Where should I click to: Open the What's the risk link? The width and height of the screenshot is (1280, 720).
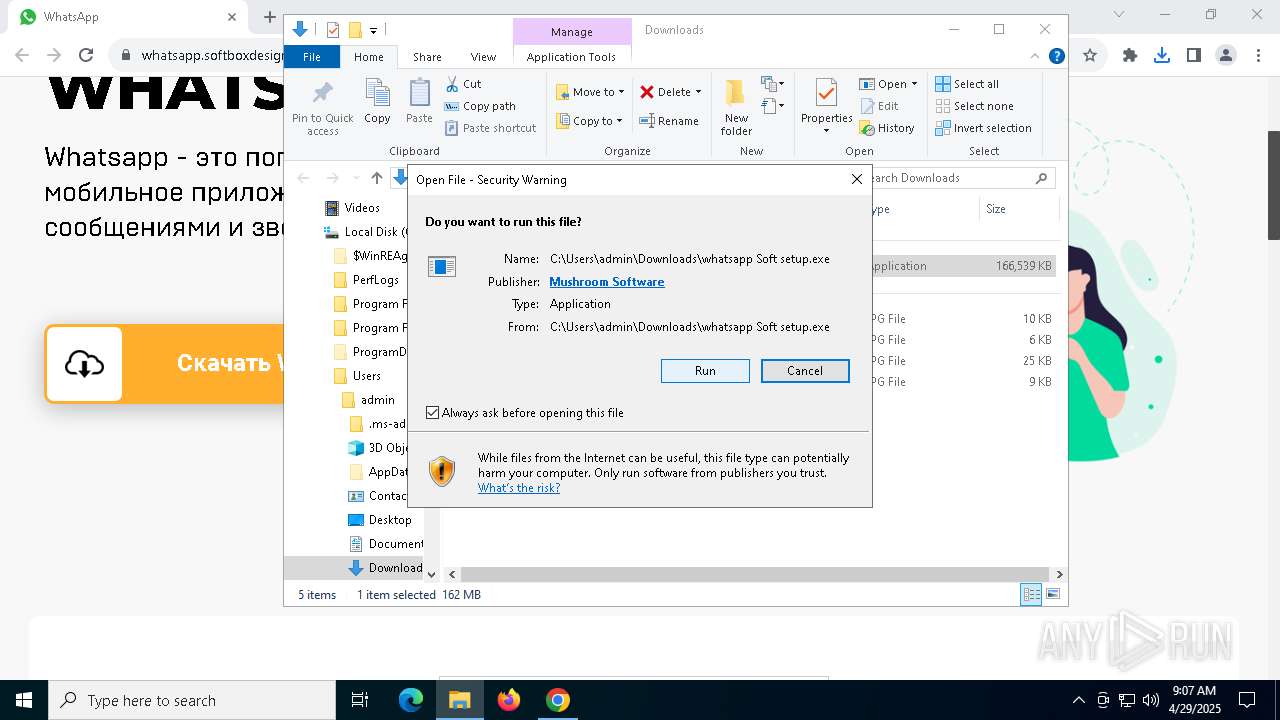(x=519, y=488)
